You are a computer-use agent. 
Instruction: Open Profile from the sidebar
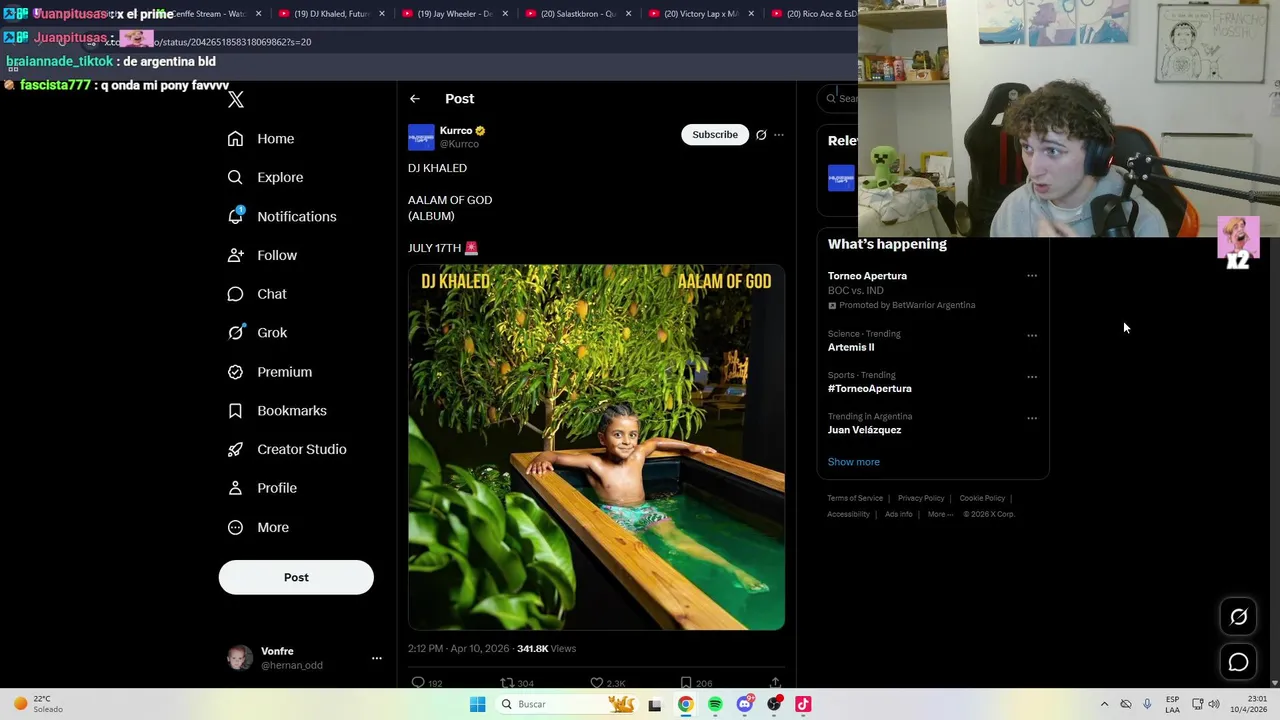coord(262,488)
